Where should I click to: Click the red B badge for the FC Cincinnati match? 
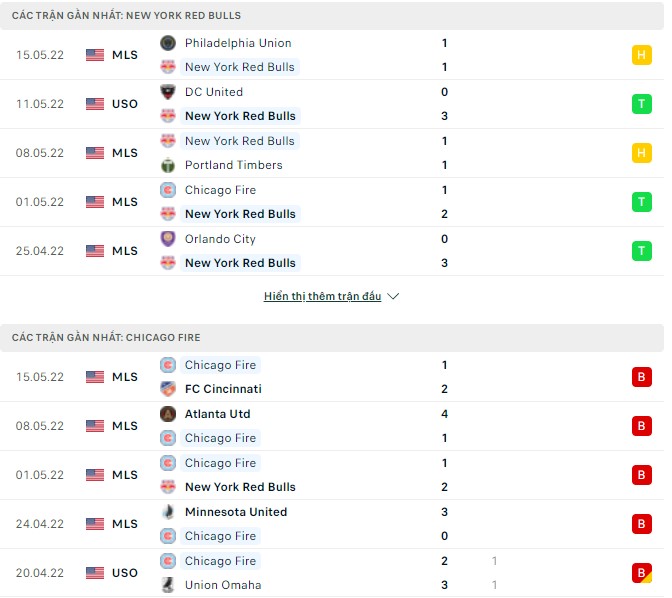coord(641,377)
